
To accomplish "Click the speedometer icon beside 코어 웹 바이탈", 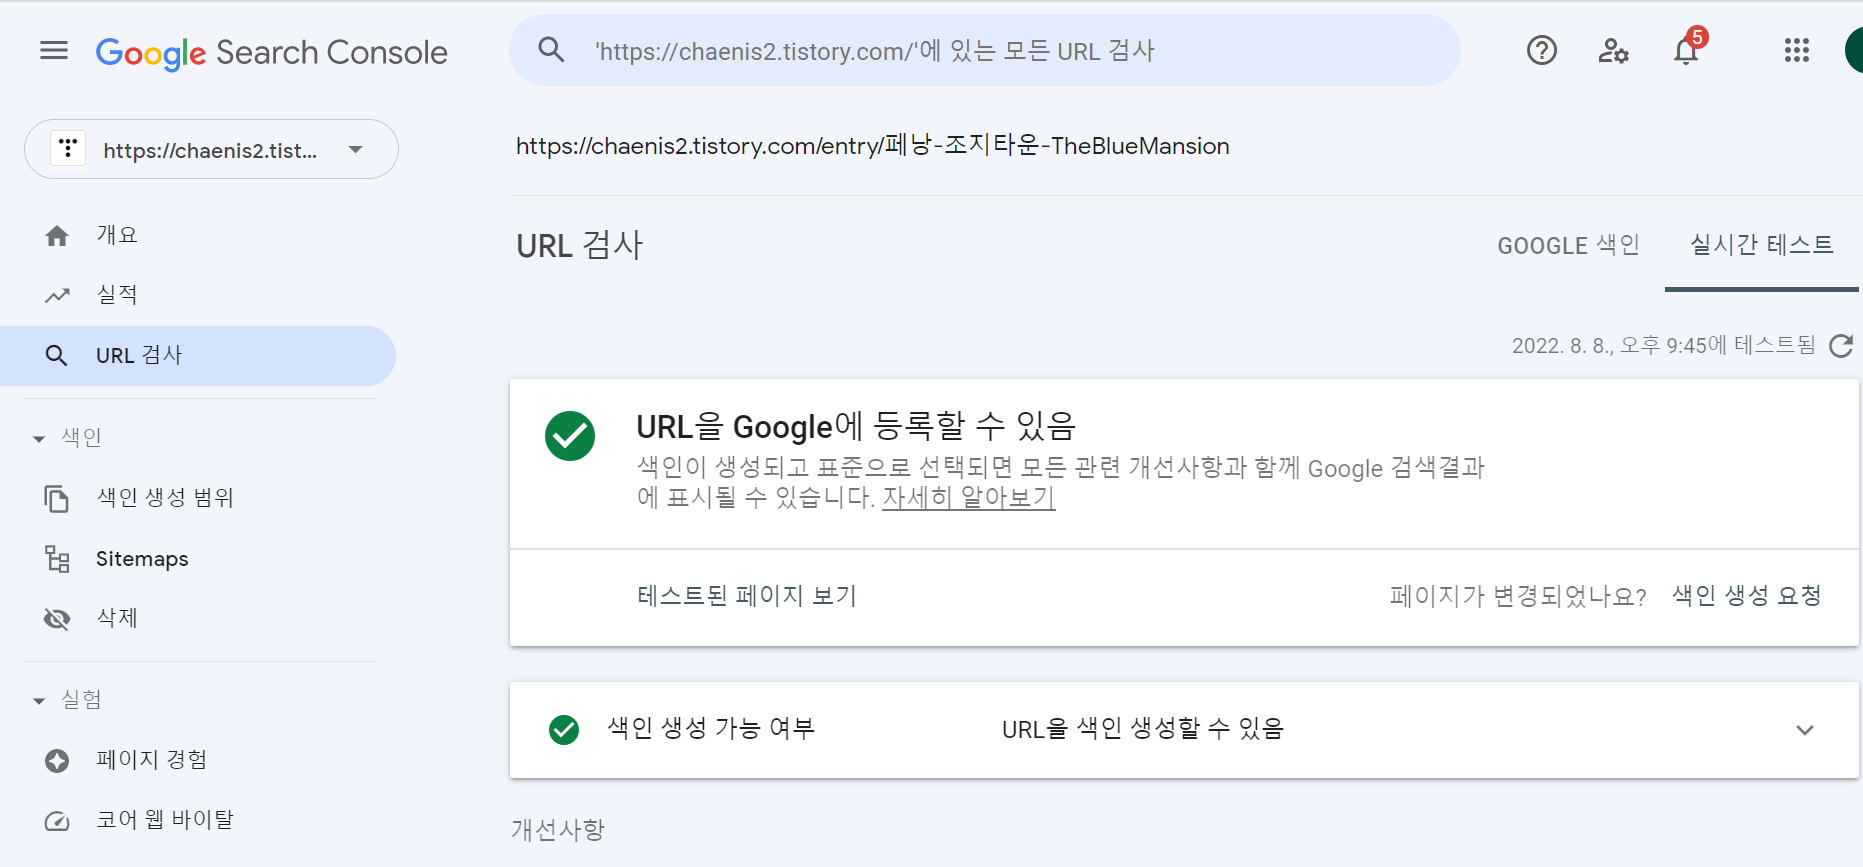I will [57, 821].
